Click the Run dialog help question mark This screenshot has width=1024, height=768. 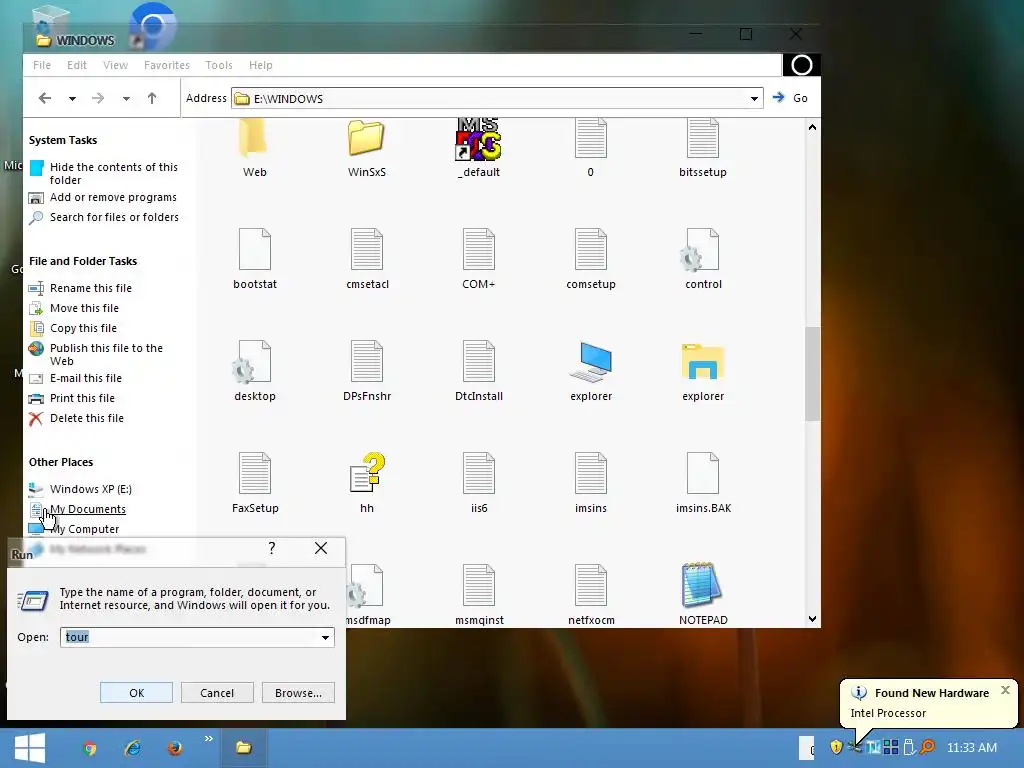coord(272,548)
